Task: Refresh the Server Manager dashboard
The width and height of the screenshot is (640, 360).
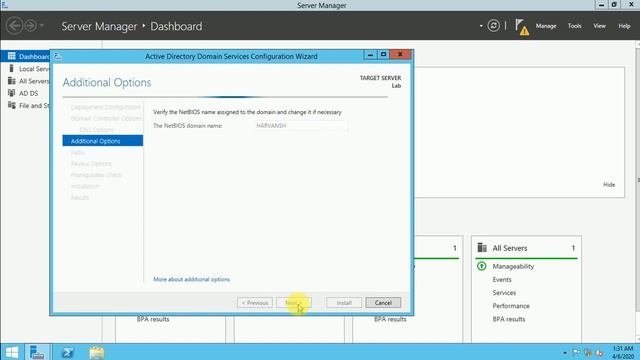Action: pyautogui.click(x=493, y=26)
